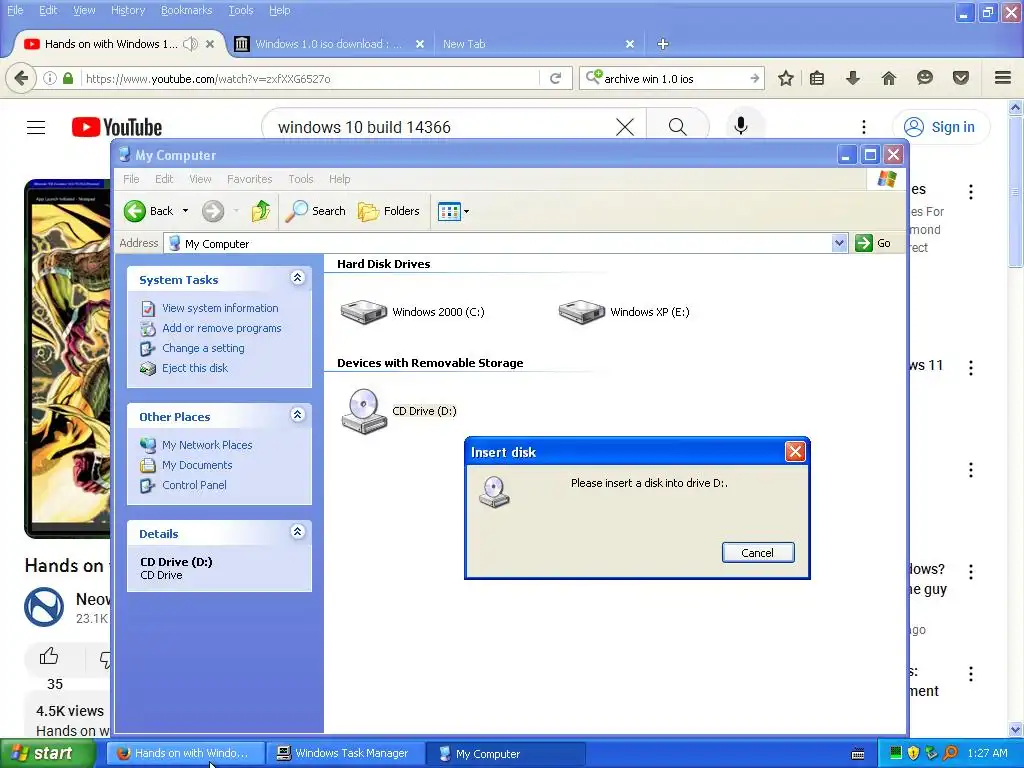Expand the Address bar dropdown
The height and width of the screenshot is (768, 1024).
click(839, 244)
